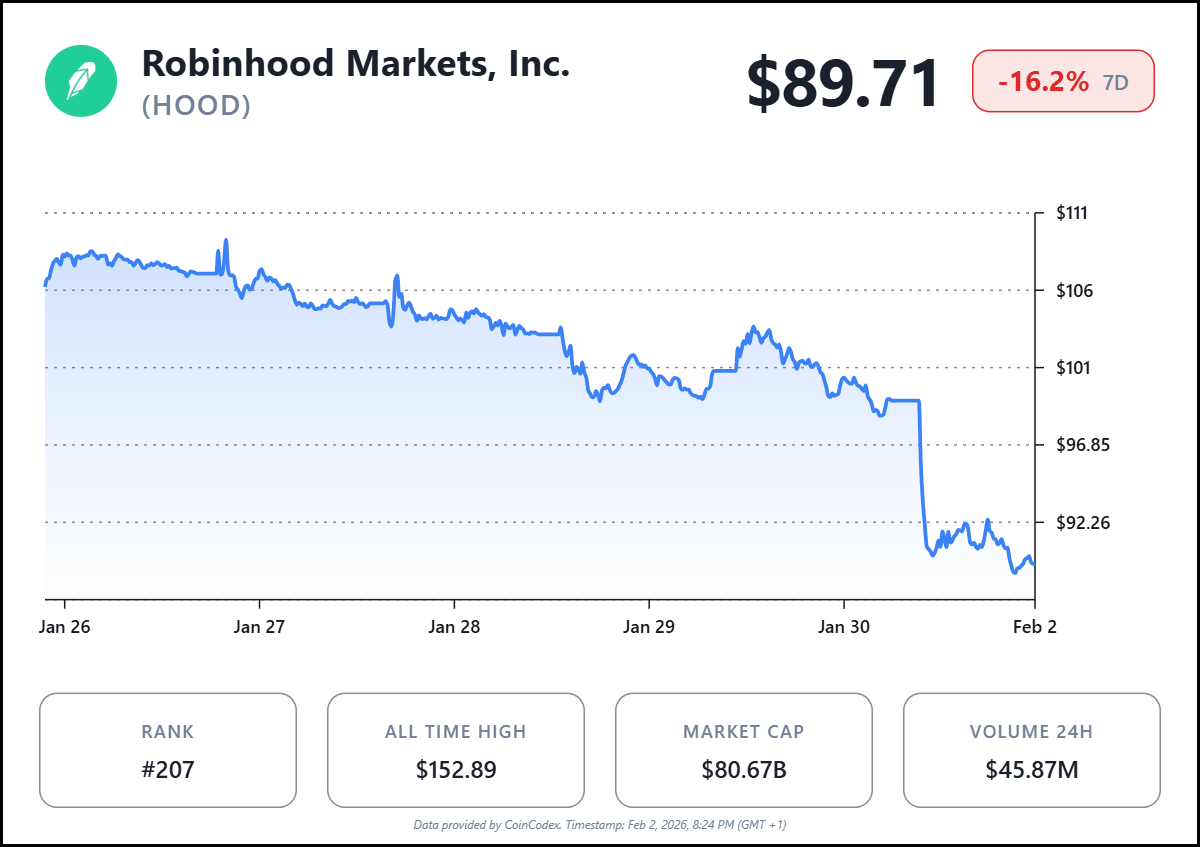The height and width of the screenshot is (847, 1200).
Task: Select Jan 29 on the time axis
Action: click(650, 628)
